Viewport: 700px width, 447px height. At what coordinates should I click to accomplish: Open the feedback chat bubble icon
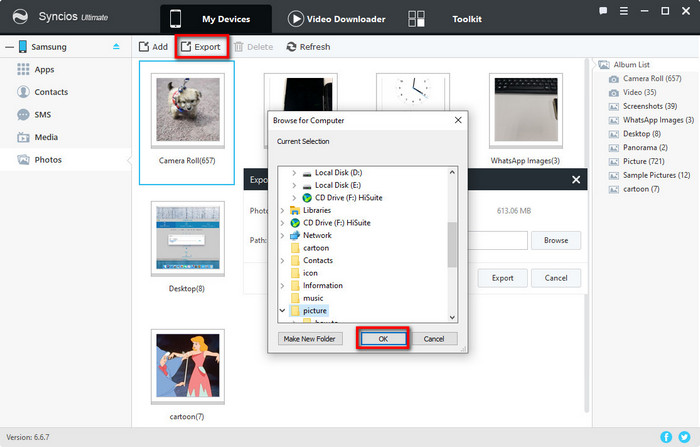(603, 11)
